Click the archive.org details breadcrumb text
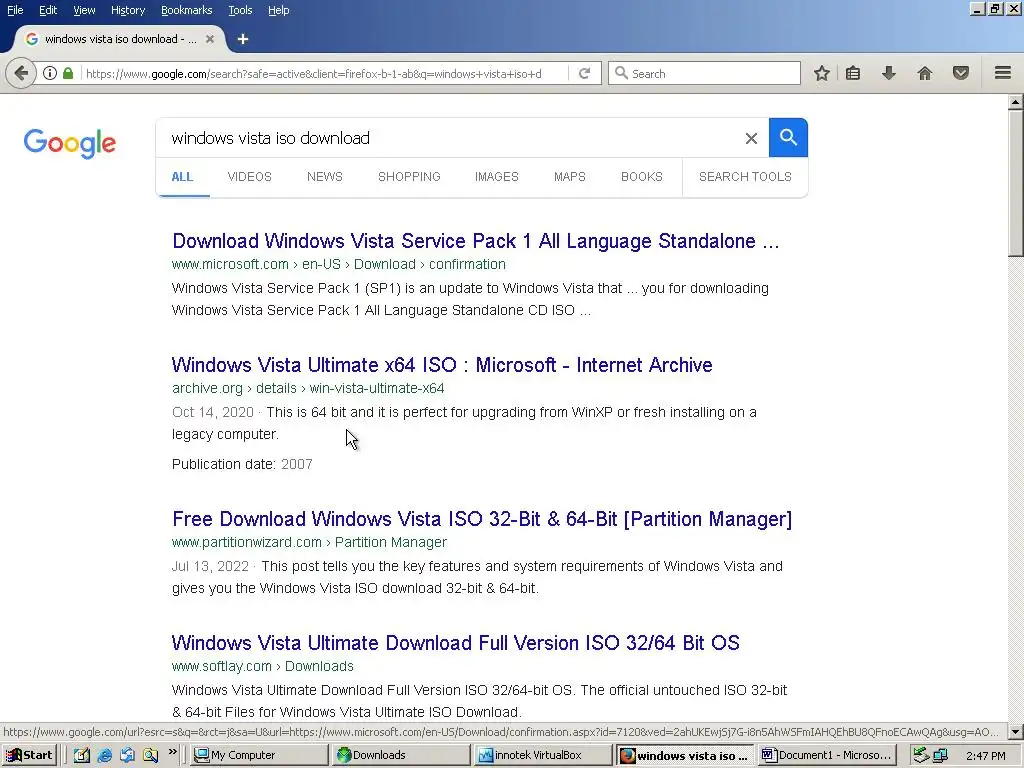Image resolution: width=1024 pixels, height=768 pixels. 308,388
